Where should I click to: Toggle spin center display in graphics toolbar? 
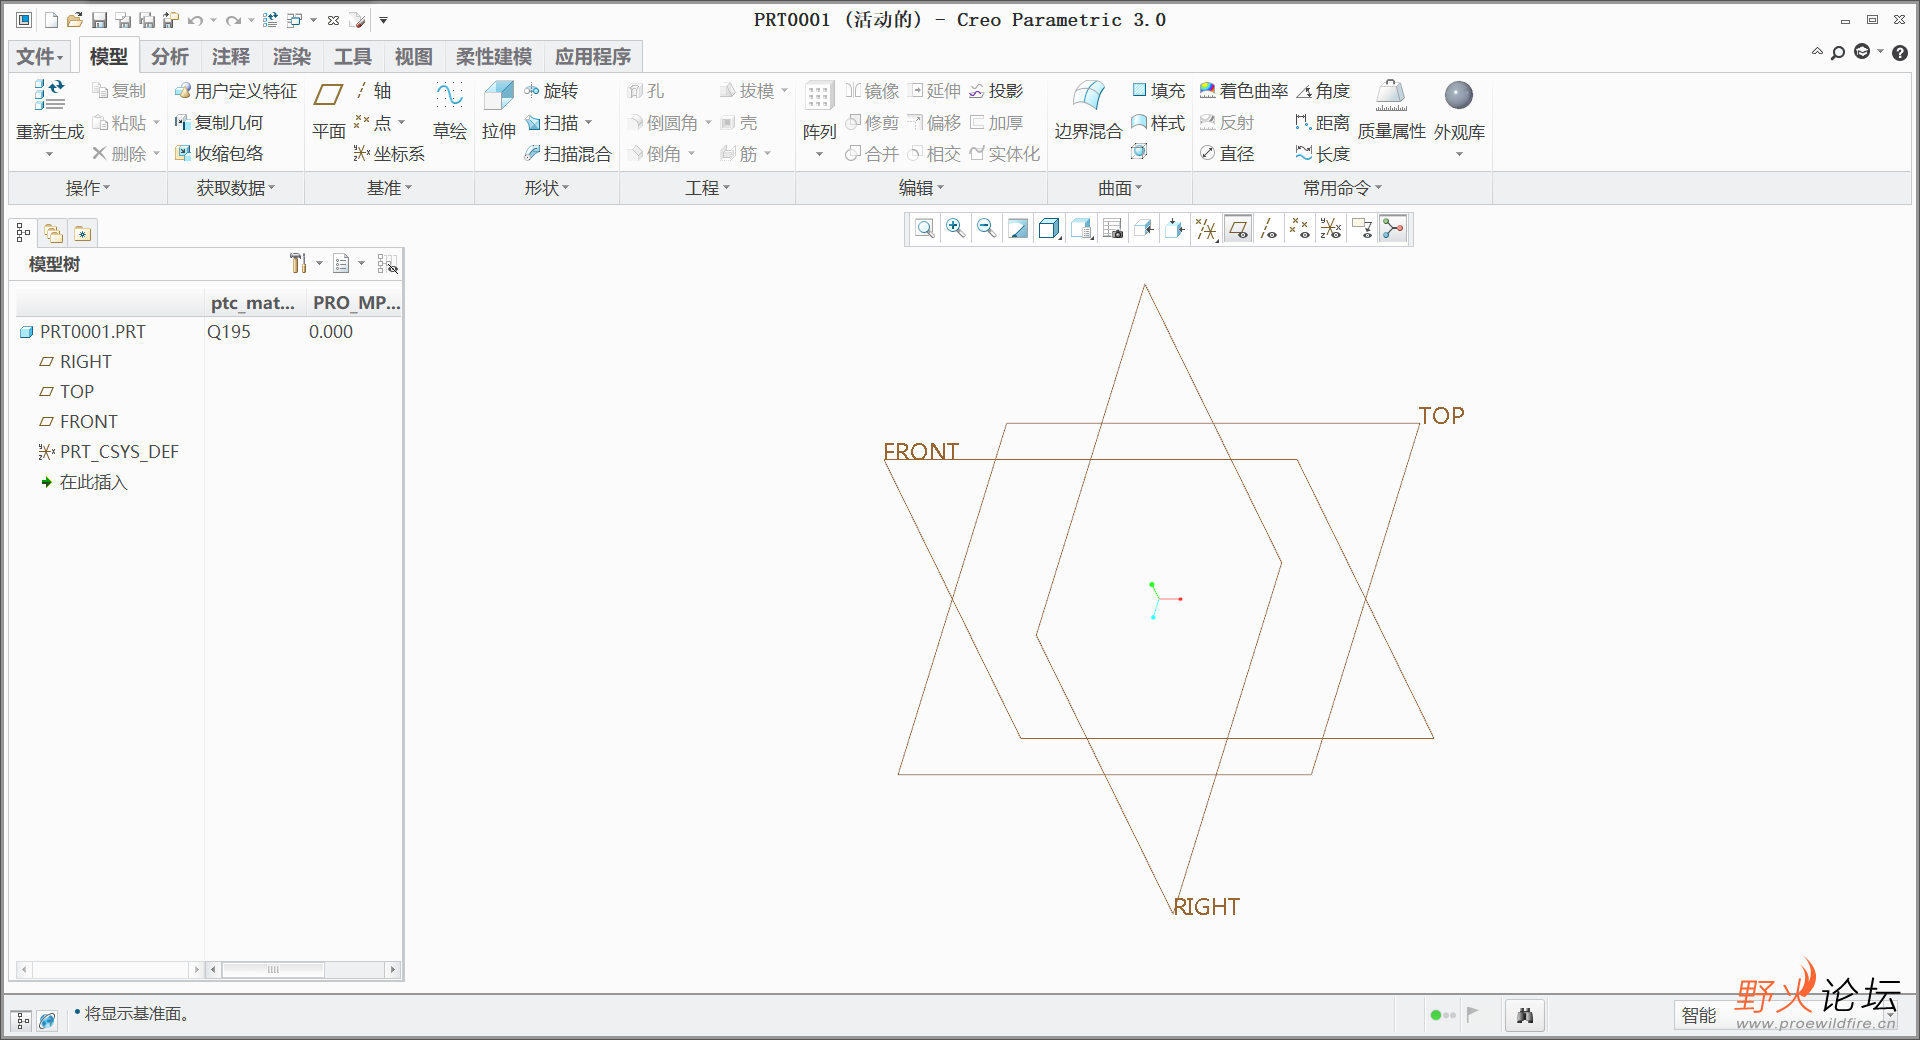[1393, 229]
